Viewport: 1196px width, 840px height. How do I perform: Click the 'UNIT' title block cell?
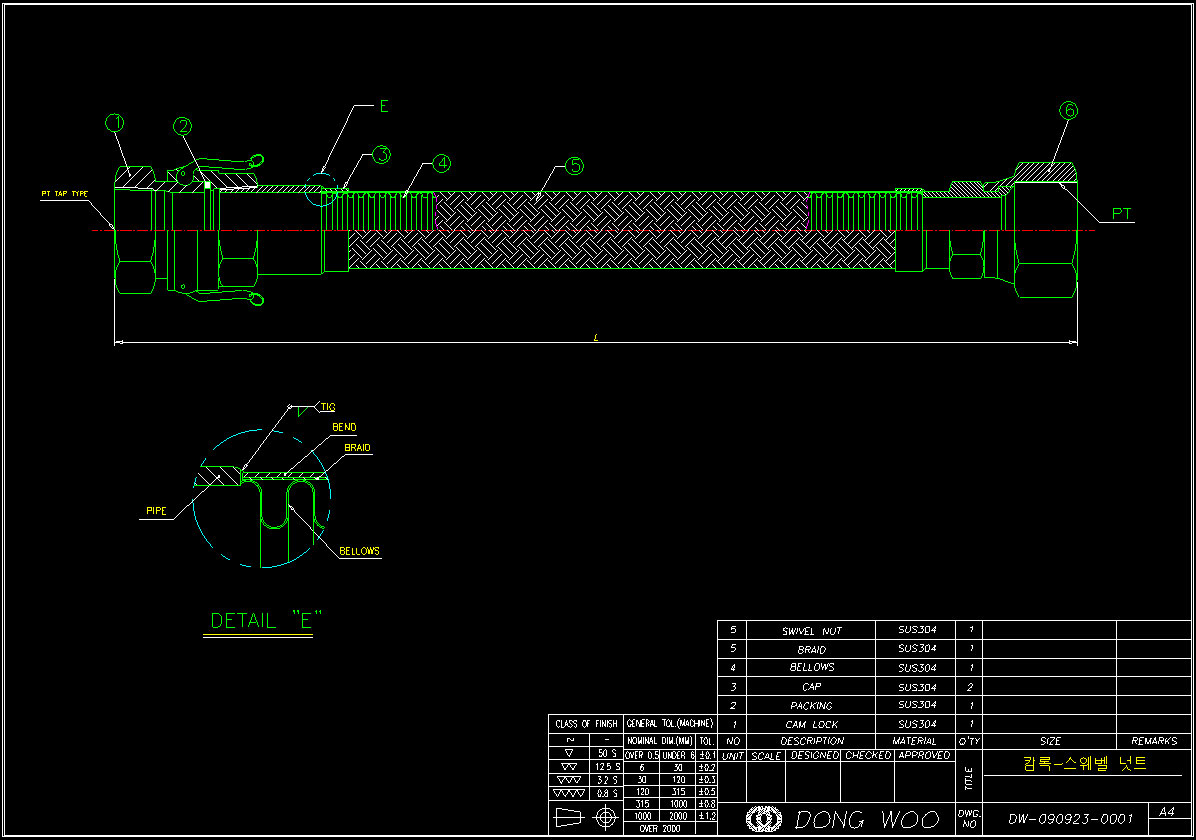click(732, 756)
